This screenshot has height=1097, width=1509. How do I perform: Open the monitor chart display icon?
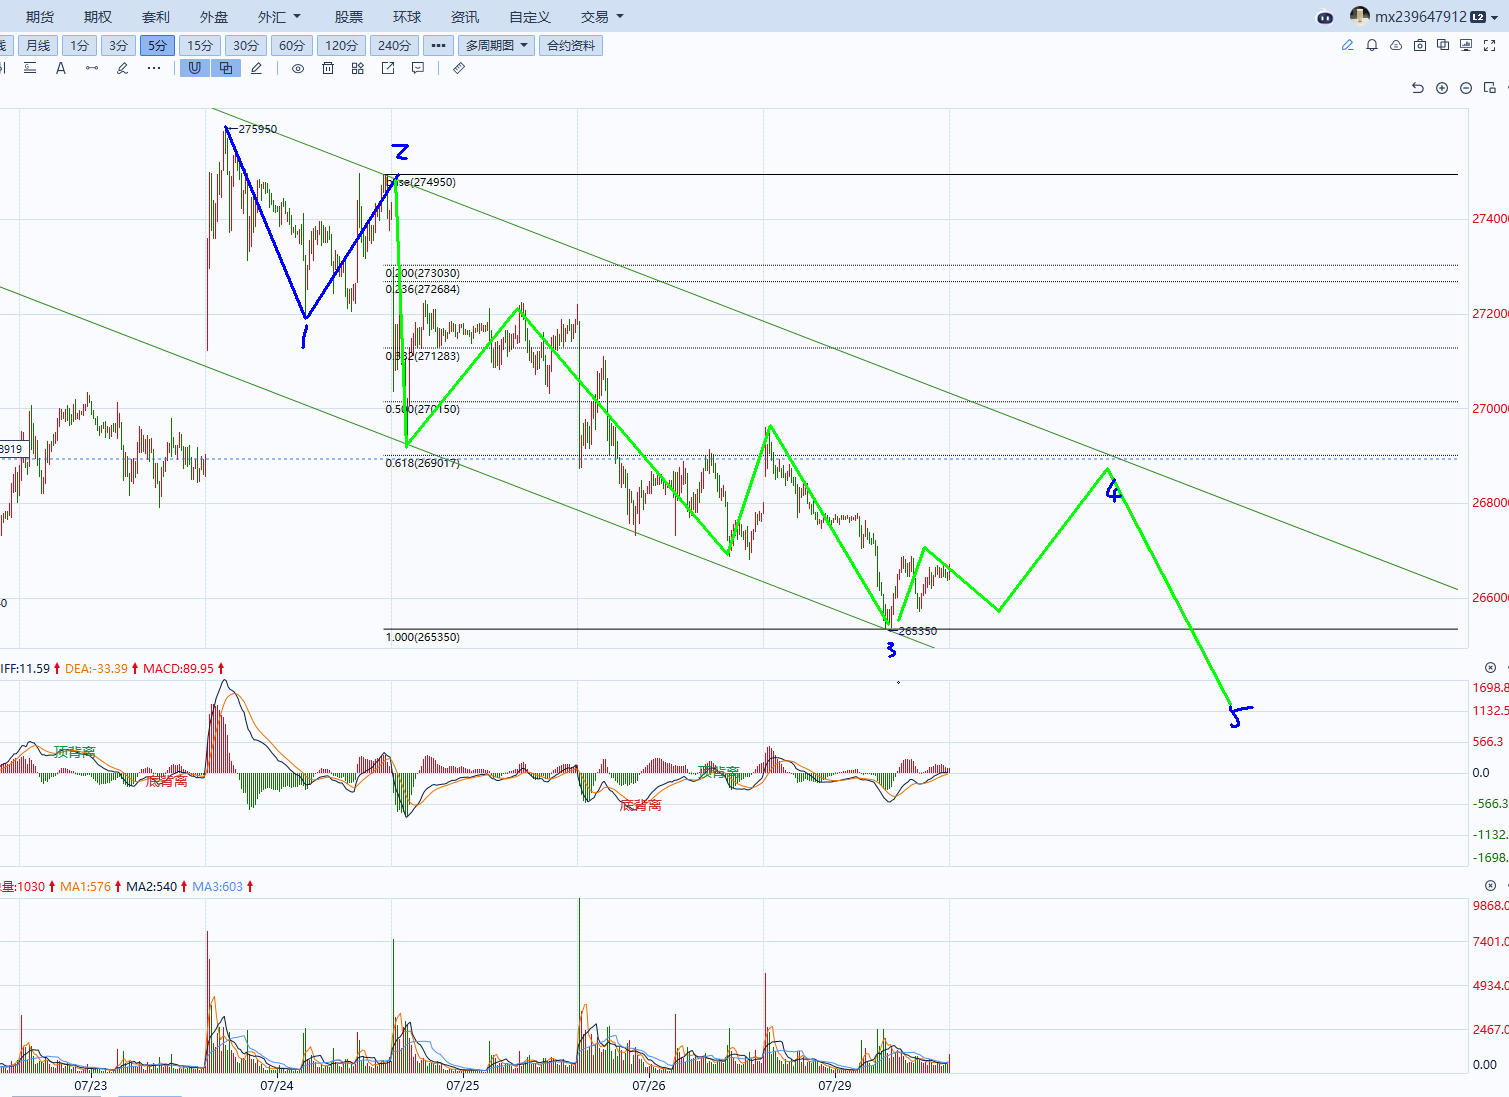click(1466, 45)
